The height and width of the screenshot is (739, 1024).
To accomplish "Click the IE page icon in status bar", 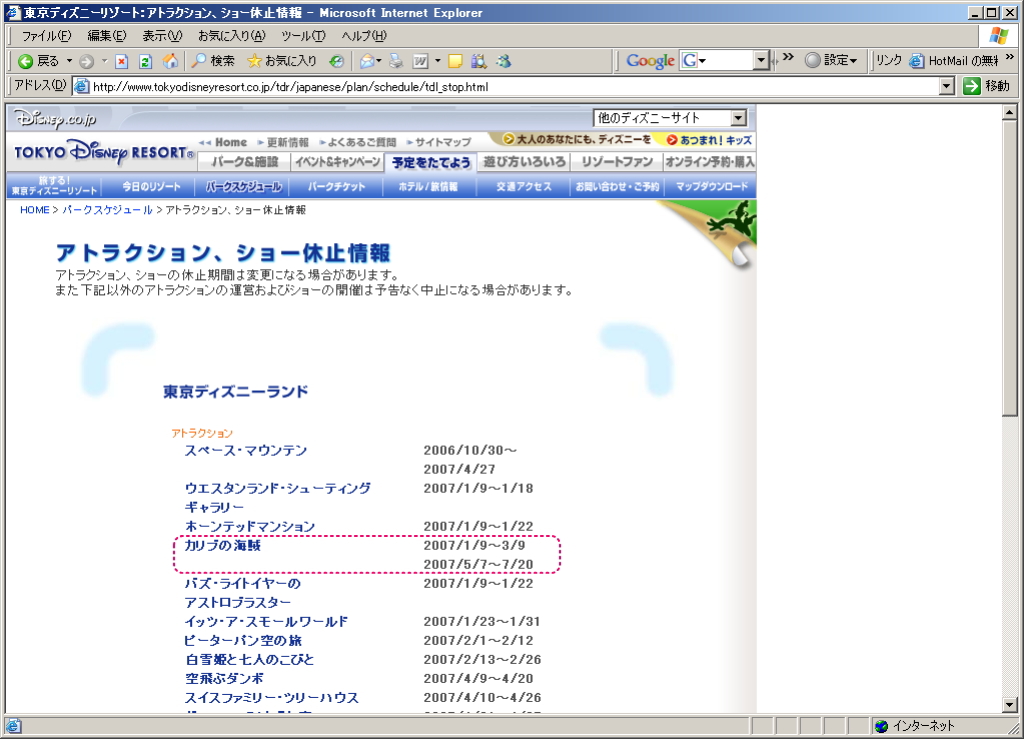I will coord(13,726).
